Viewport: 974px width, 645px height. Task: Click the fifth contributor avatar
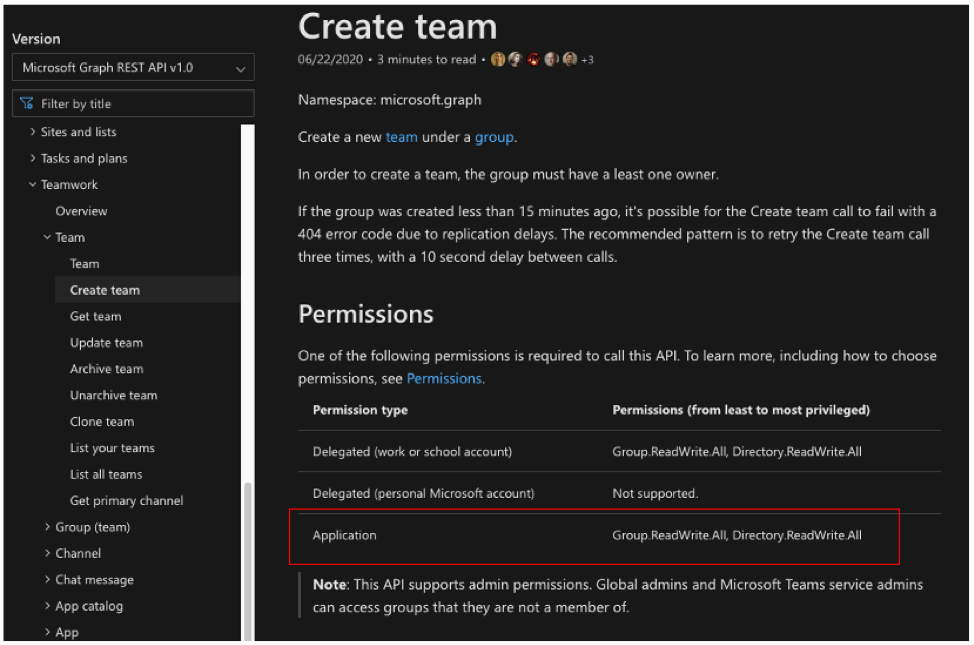pyautogui.click(x=570, y=60)
